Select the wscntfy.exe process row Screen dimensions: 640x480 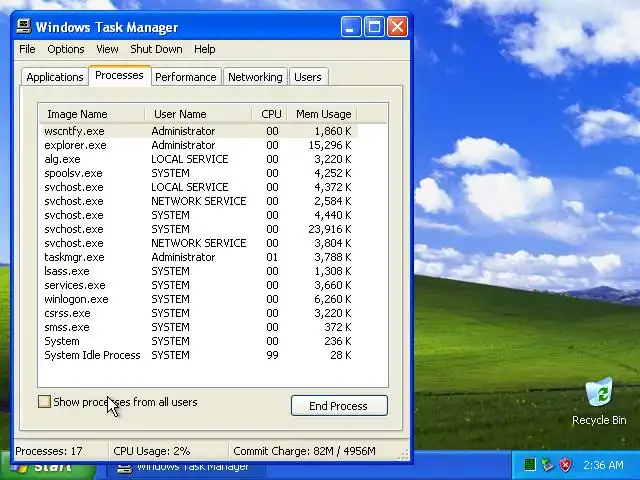point(198,131)
